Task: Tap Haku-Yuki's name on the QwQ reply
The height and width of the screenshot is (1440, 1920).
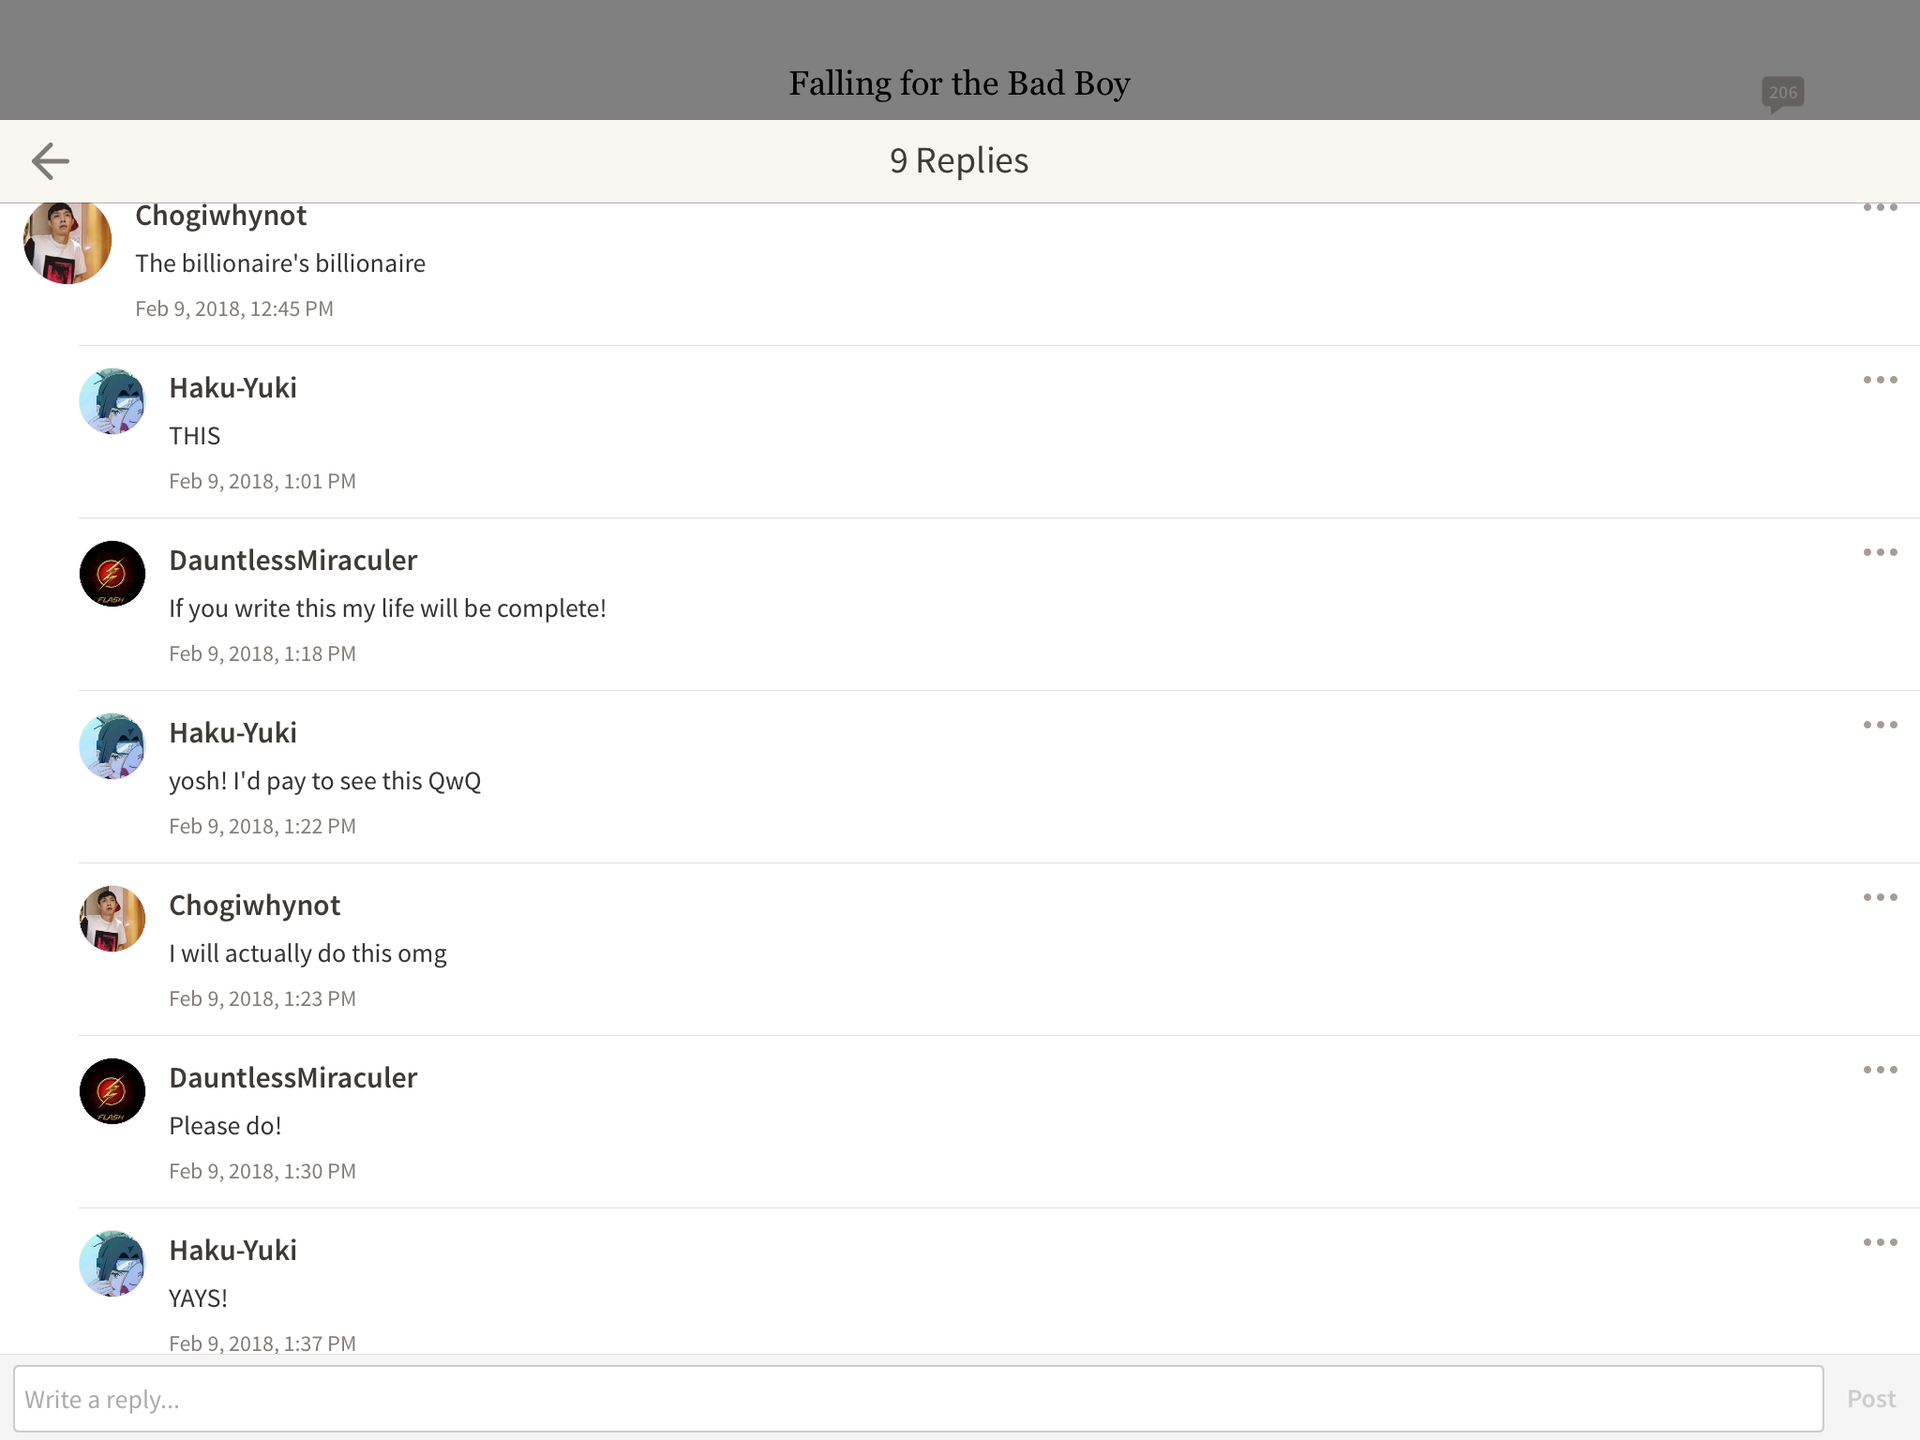Action: 233,733
